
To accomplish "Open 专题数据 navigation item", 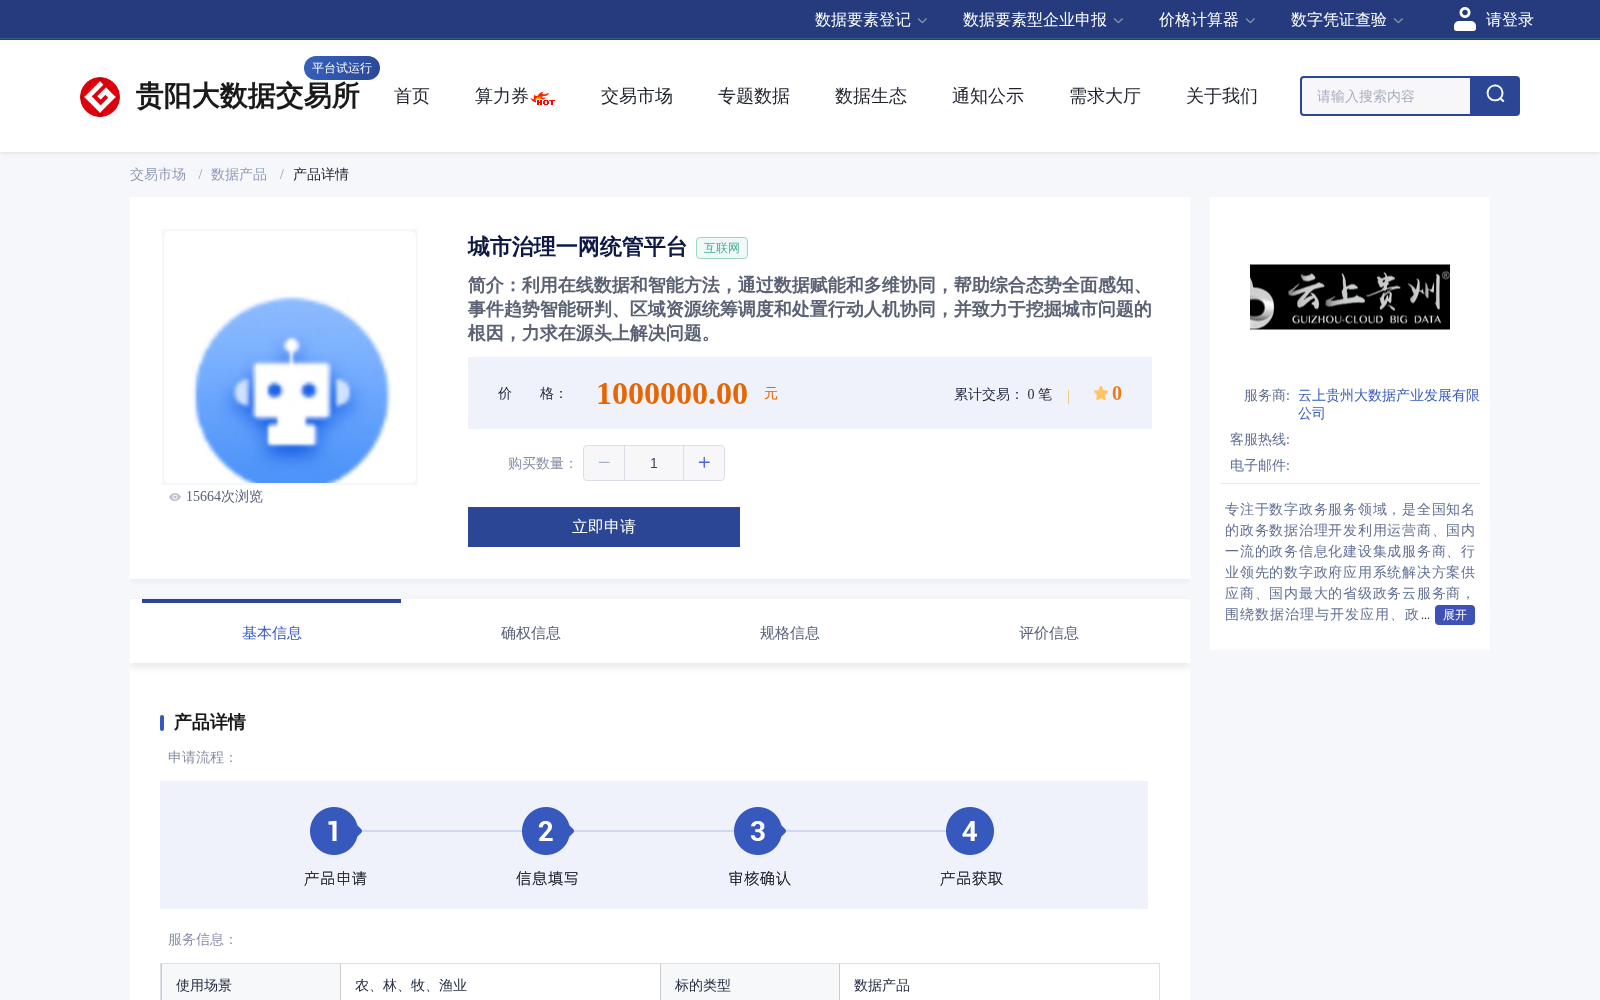I will pos(754,96).
